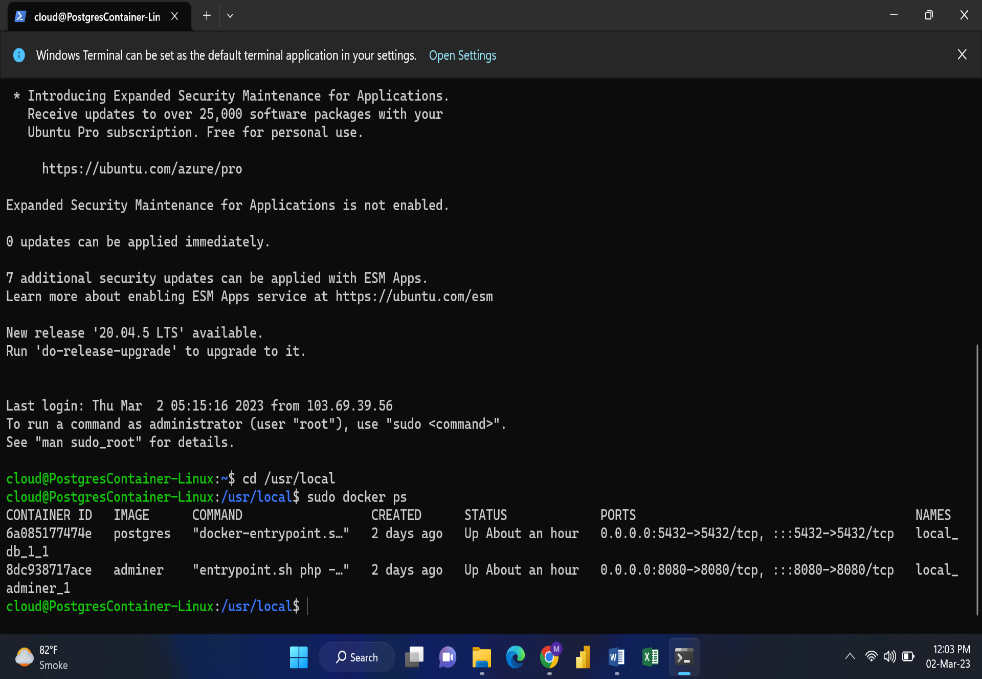This screenshot has width=982, height=679.
Task: Click the 'do-release-upgrade' command text
Action: pyautogui.click(x=106, y=351)
